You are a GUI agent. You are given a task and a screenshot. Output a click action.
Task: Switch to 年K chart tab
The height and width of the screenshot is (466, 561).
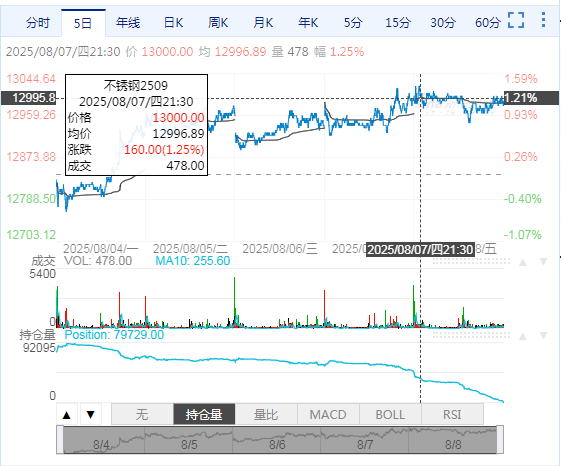(308, 23)
